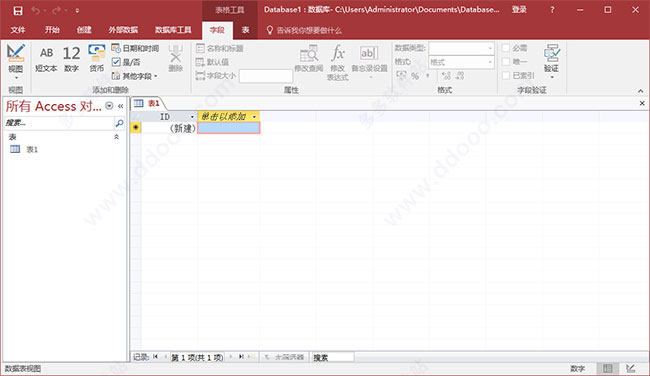Click the increase decimals icon
This screenshot has height=376, width=650.
click(446, 76)
